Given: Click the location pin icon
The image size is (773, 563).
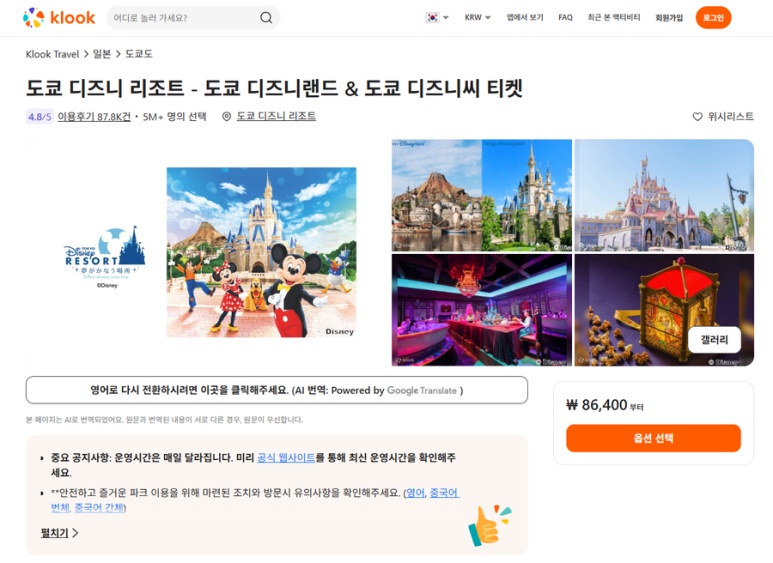Looking at the screenshot, I should tap(226, 116).
